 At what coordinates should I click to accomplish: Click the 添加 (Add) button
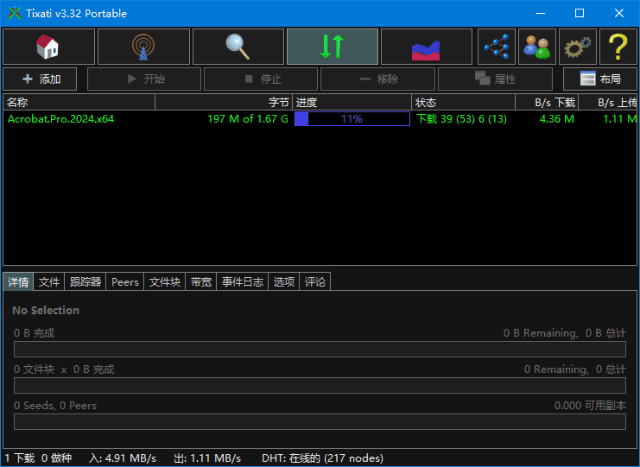tap(42, 79)
